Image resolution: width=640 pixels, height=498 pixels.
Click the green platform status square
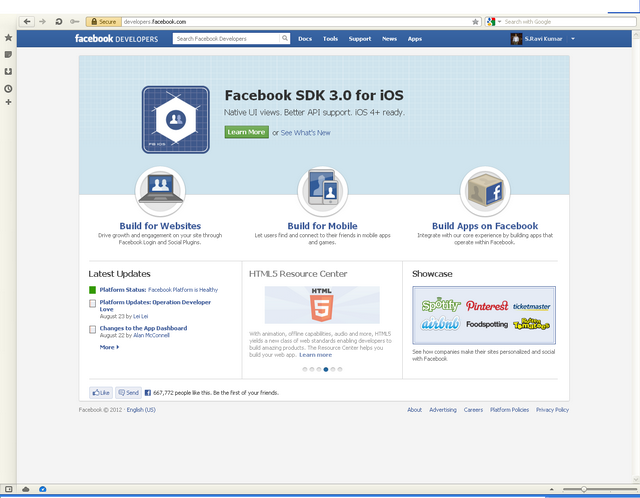click(x=92, y=290)
